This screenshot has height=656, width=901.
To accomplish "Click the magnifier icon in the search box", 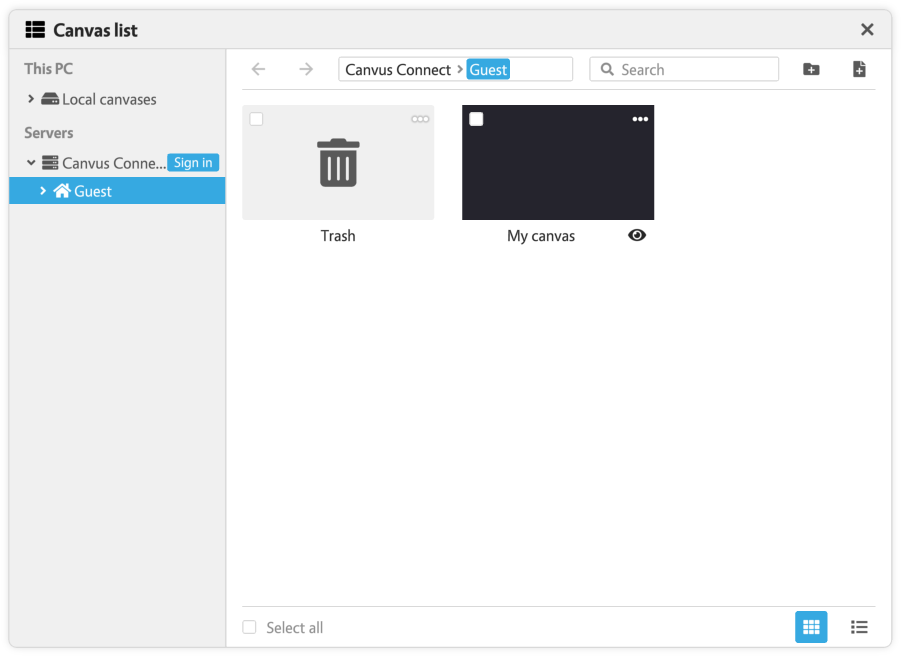I will 607,69.
